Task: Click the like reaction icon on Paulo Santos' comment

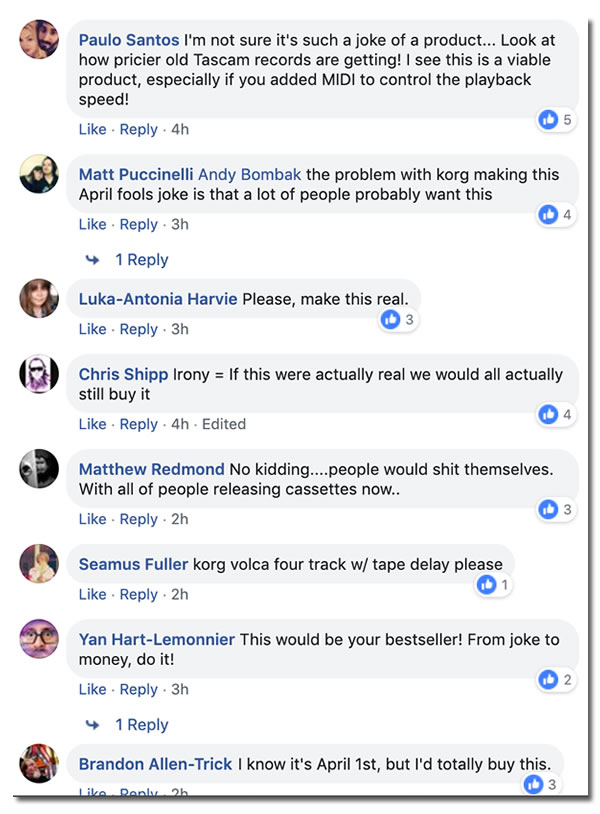Action: 548,120
